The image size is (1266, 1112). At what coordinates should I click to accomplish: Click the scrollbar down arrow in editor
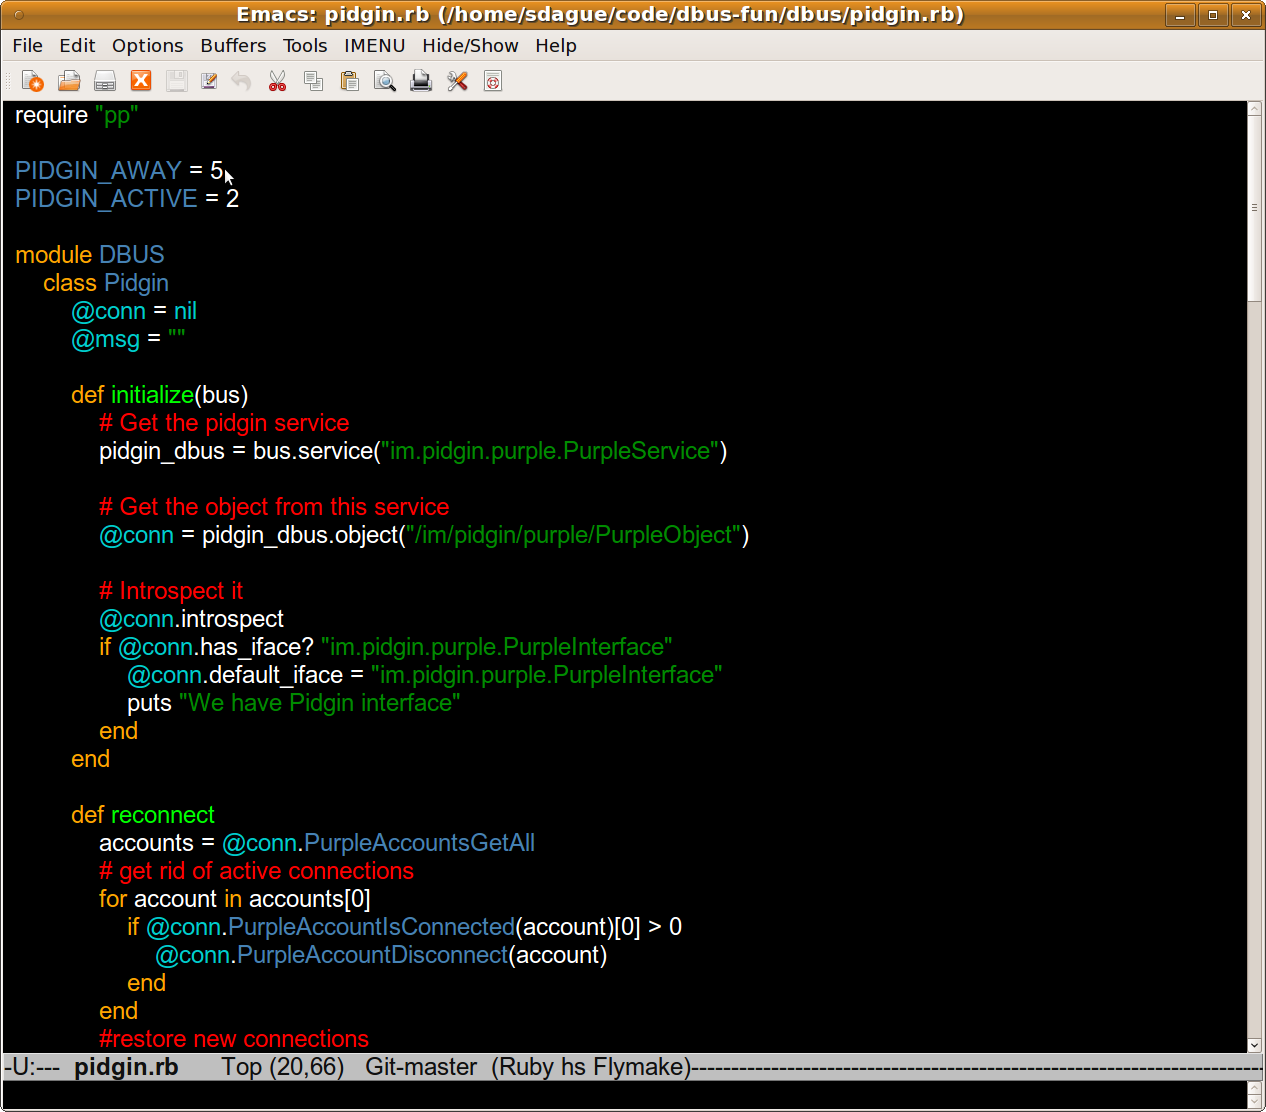(x=1255, y=1045)
